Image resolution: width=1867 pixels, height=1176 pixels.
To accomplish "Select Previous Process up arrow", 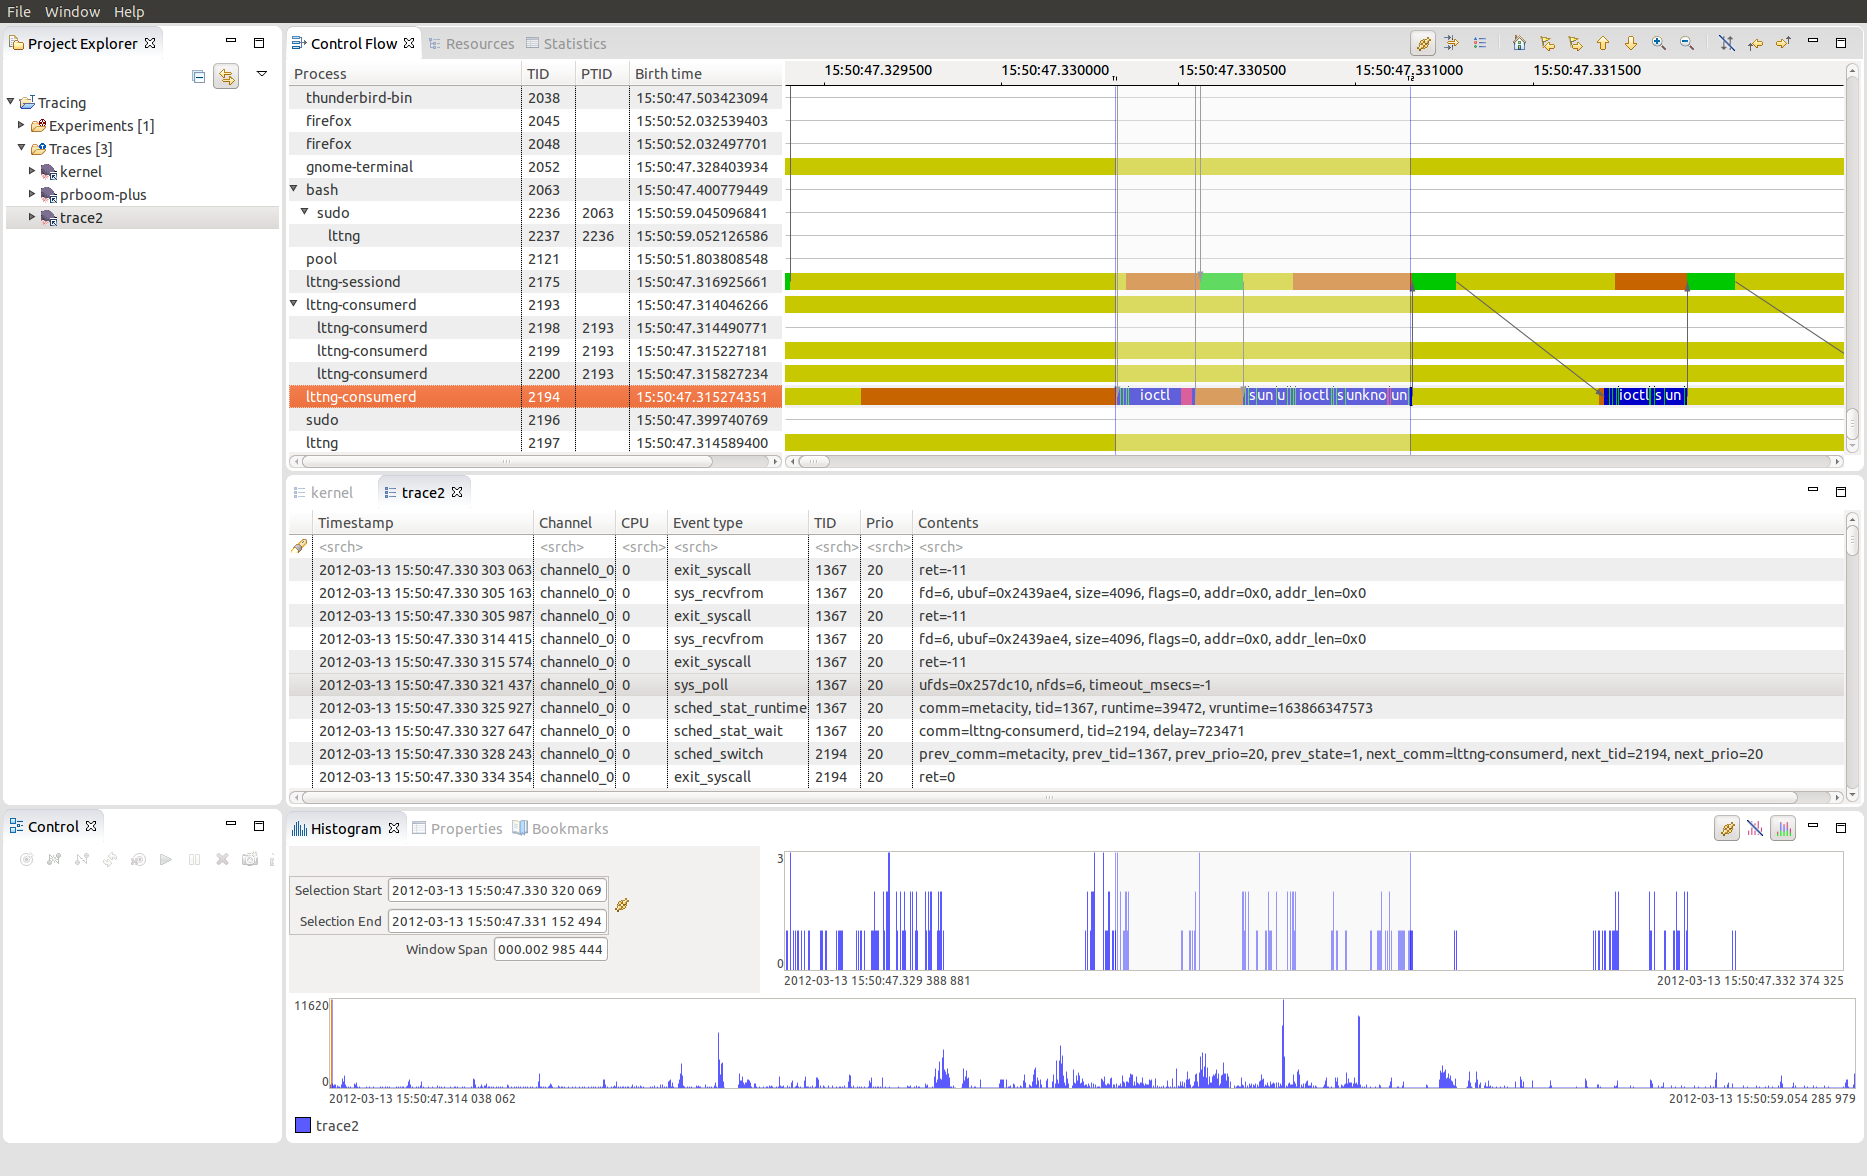I will click(1603, 43).
